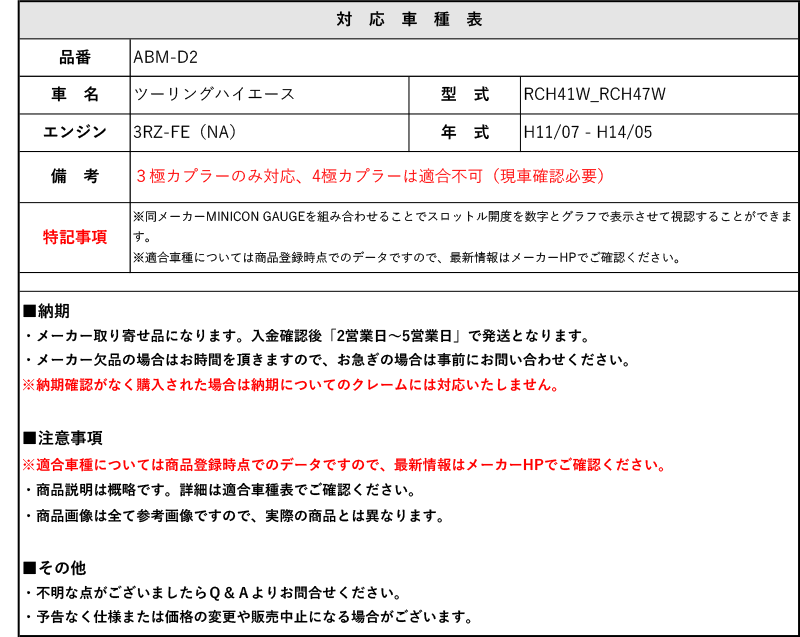Select the H11/07 - H14/05 year range

tap(589, 131)
